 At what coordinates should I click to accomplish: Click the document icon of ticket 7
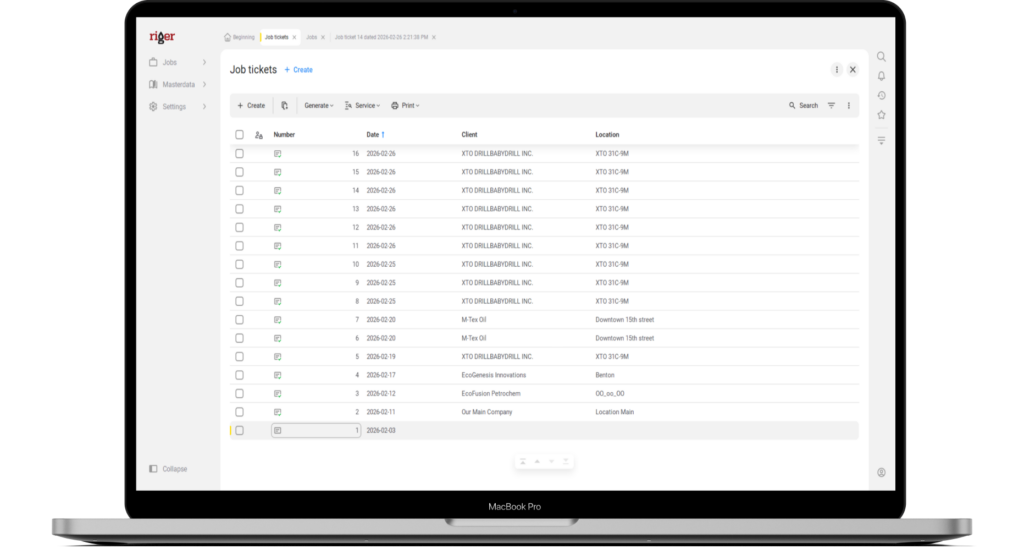click(x=278, y=320)
